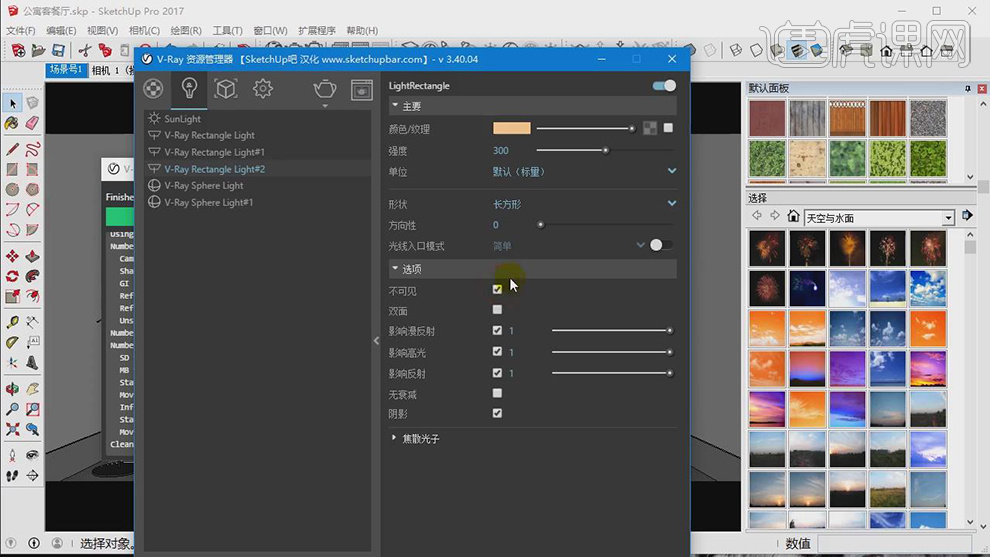
Task: Click the 数值 measurements input box
Action: [895, 543]
